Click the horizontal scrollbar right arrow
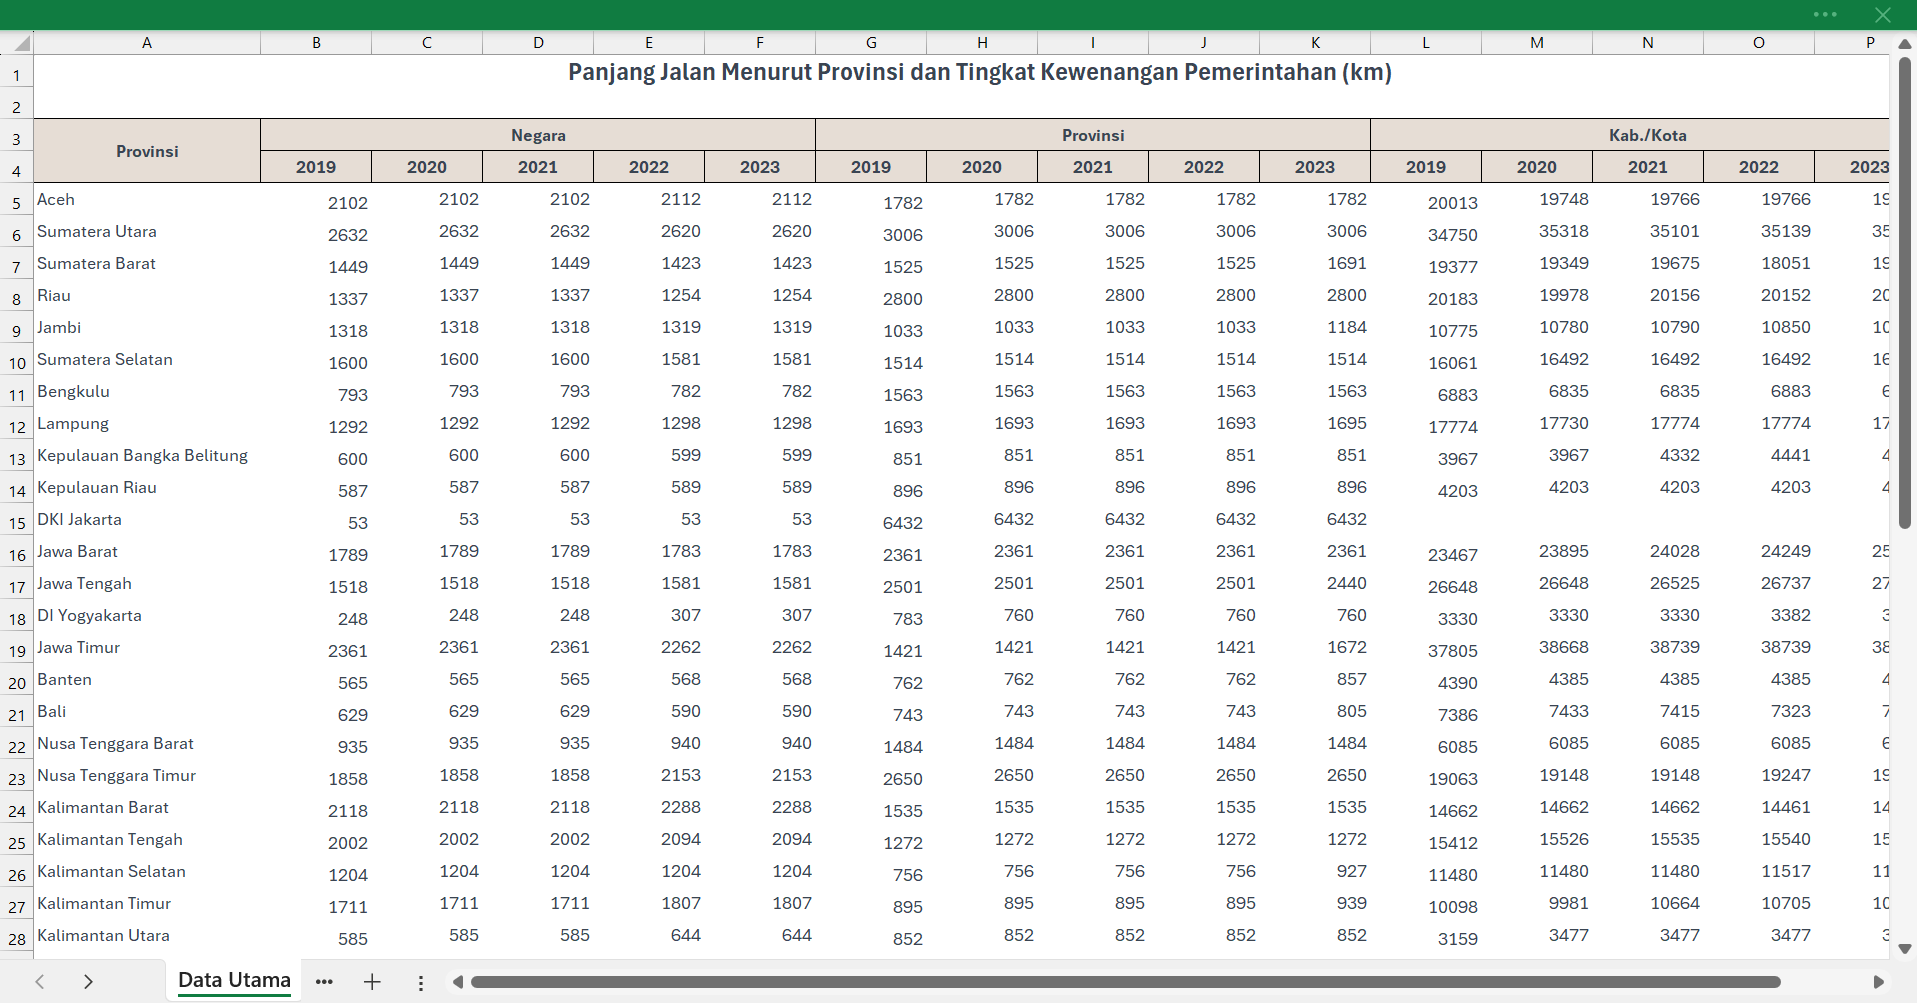The width and height of the screenshot is (1917, 1003). click(x=1878, y=982)
